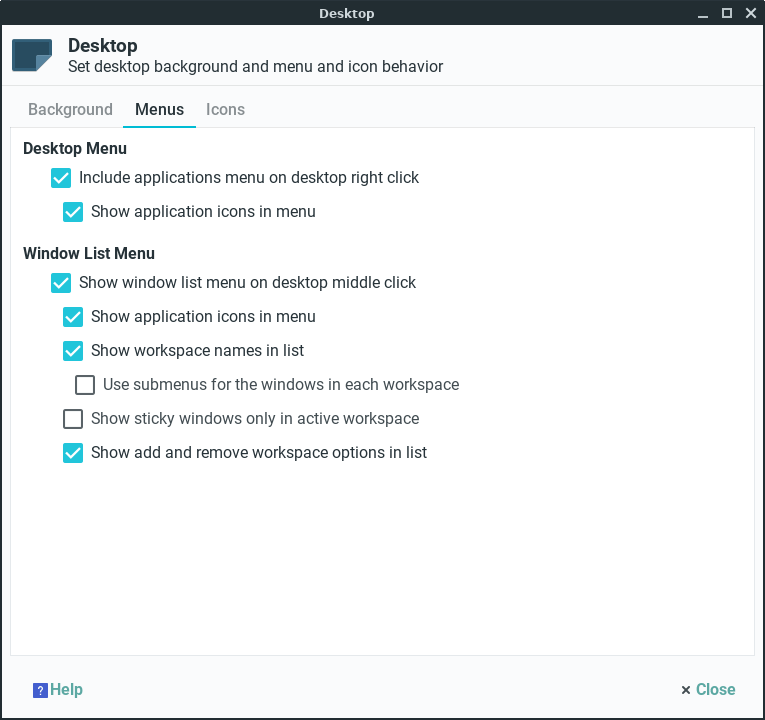Image resolution: width=765 pixels, height=720 pixels.
Task: Click the Desktop title bar text
Action: tap(346, 13)
